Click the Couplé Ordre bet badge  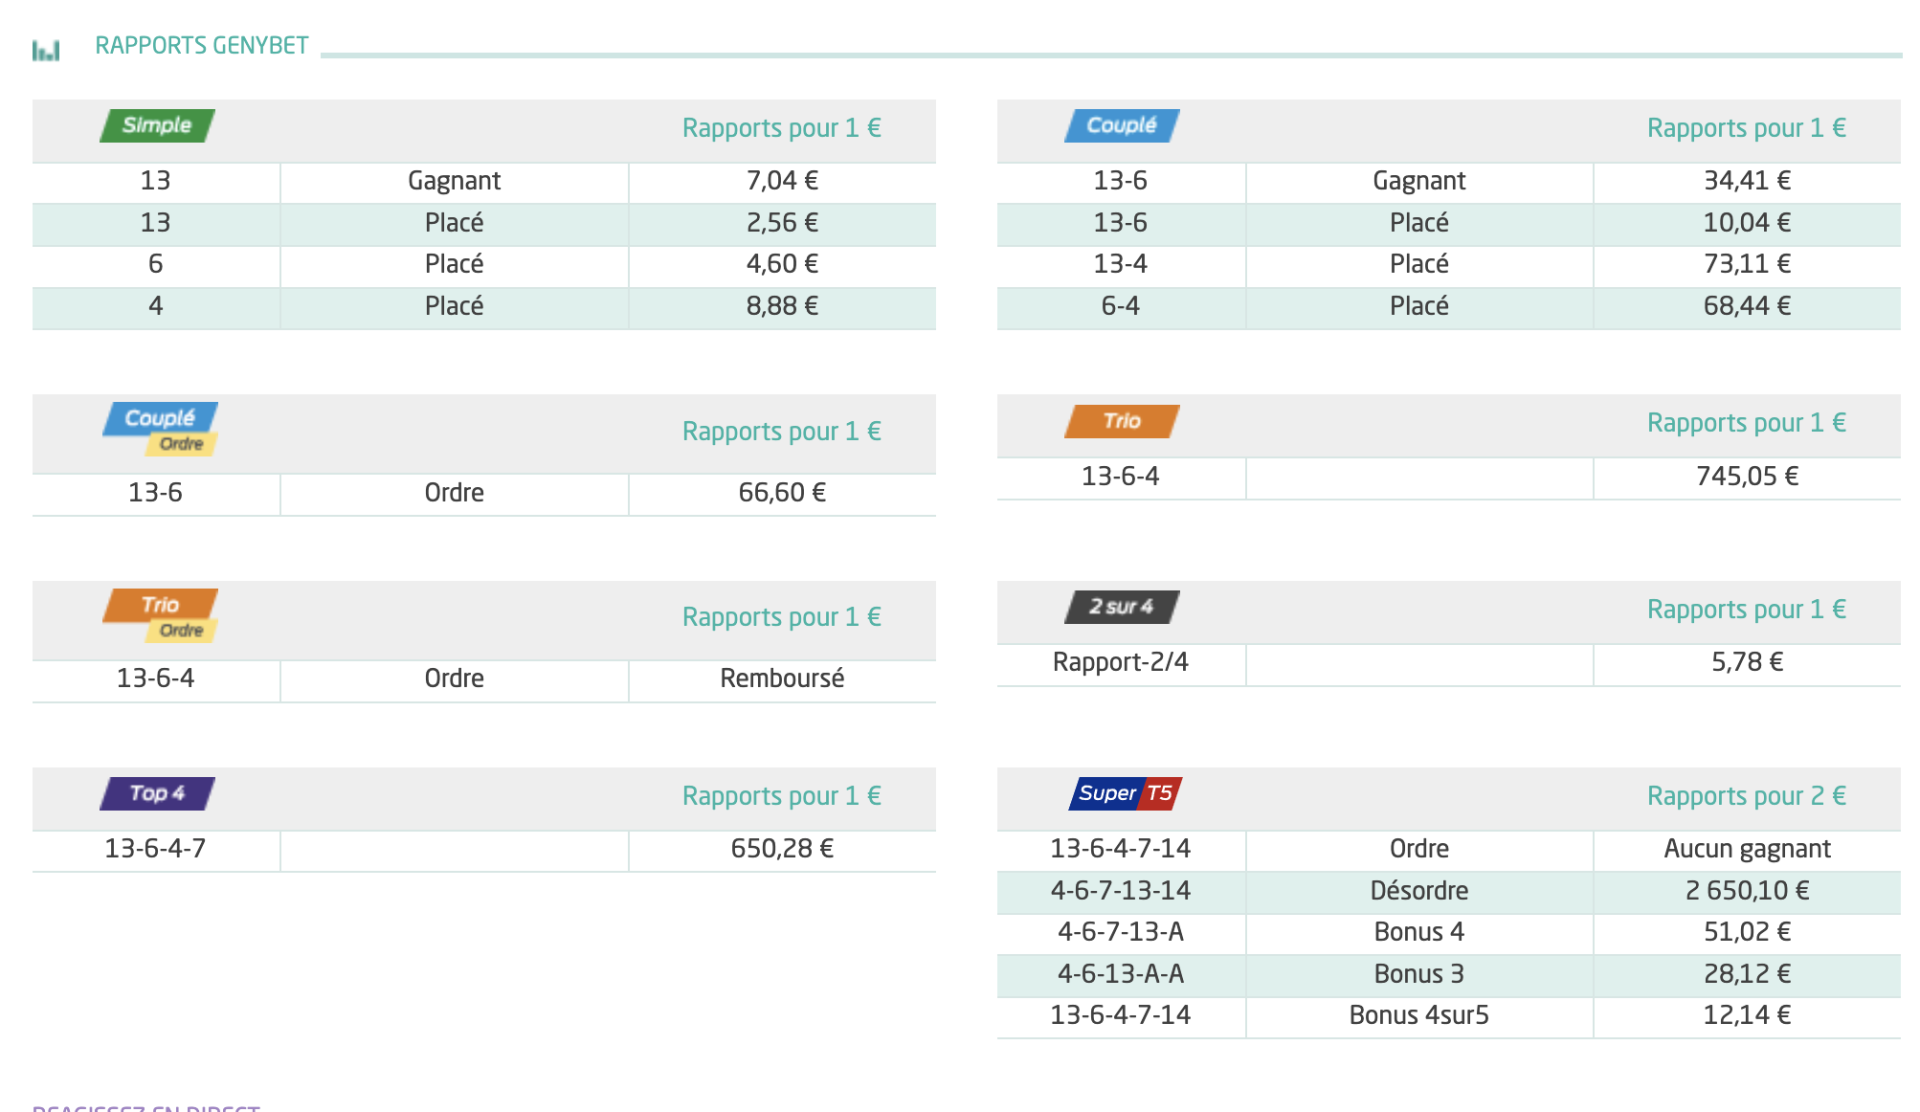[160, 428]
